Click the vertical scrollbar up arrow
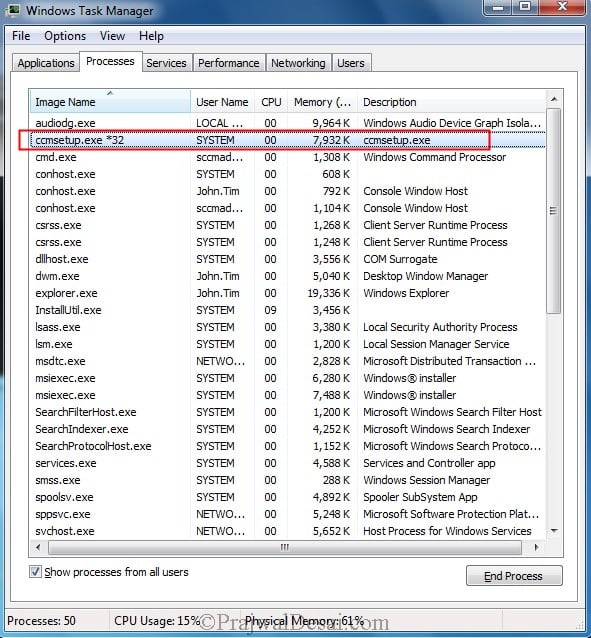Image resolution: width=591 pixels, height=638 pixels. coord(554,99)
